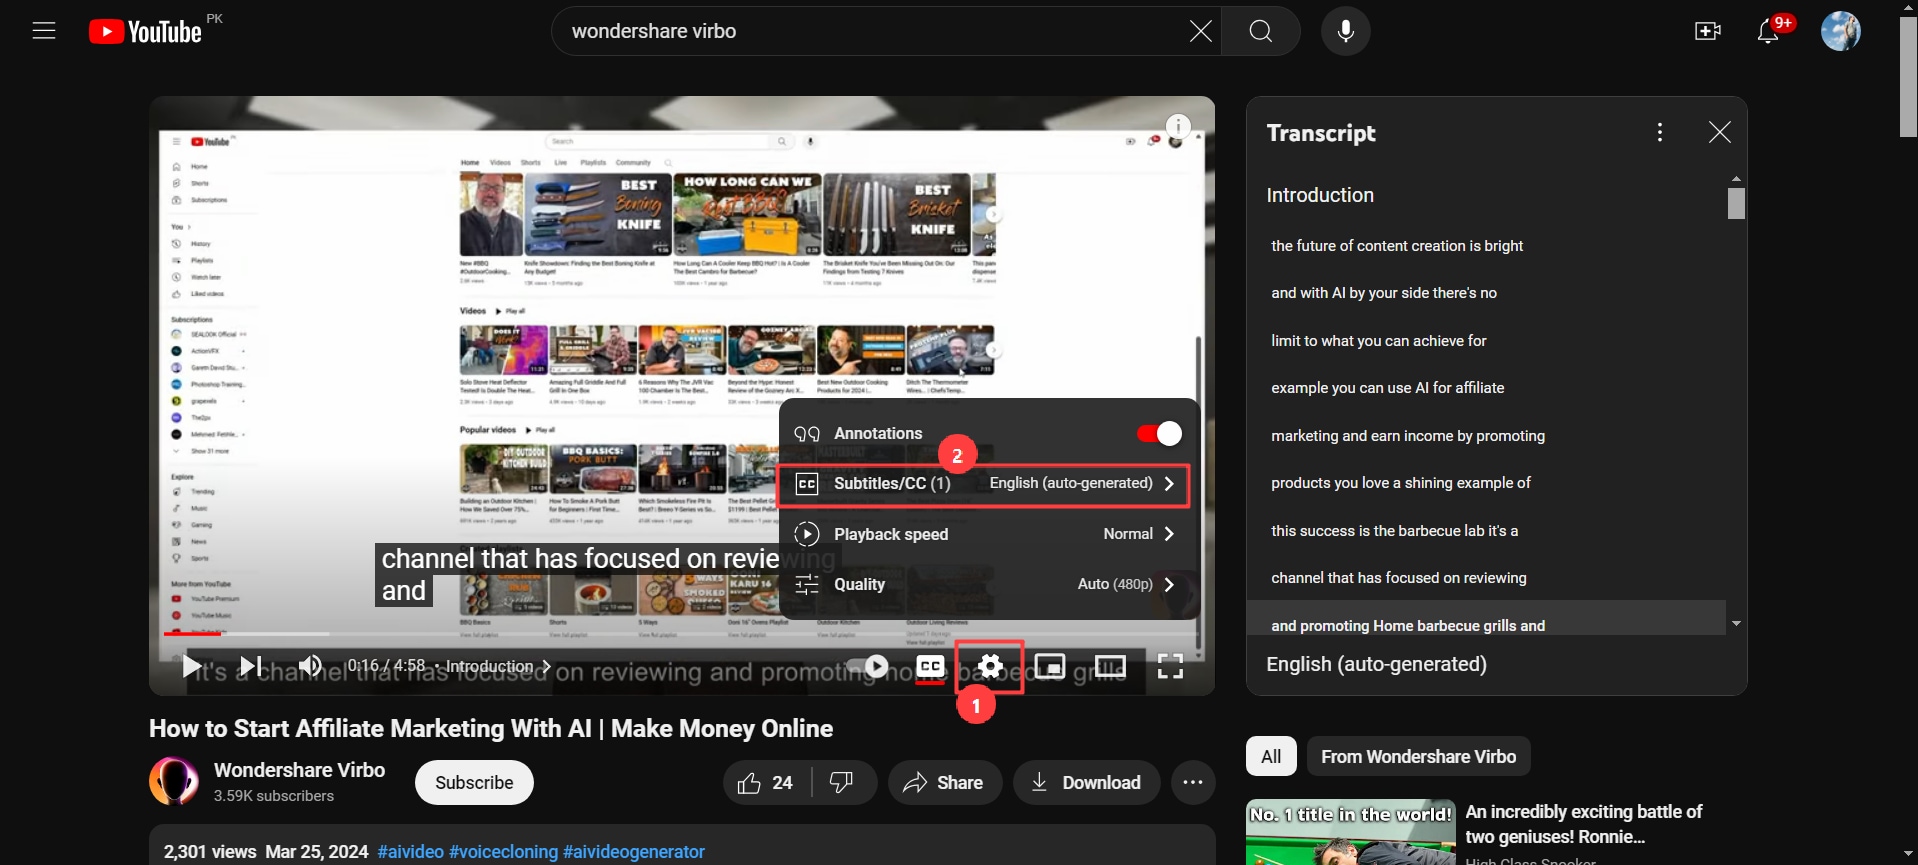Click the search magnifier button
The height and width of the screenshot is (865, 1918).
[x=1261, y=31]
